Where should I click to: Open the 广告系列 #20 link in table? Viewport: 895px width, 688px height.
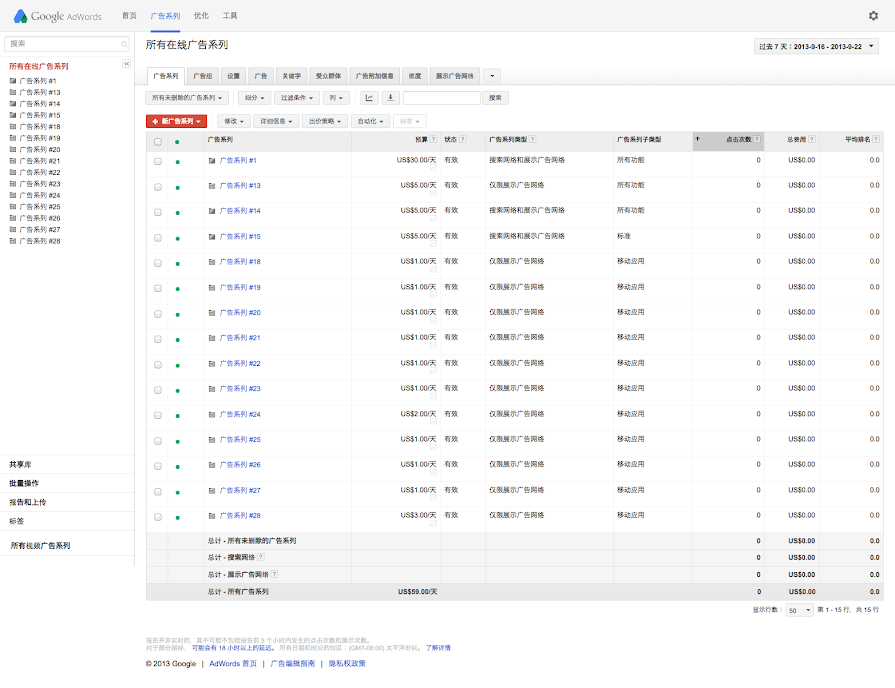click(x=240, y=313)
